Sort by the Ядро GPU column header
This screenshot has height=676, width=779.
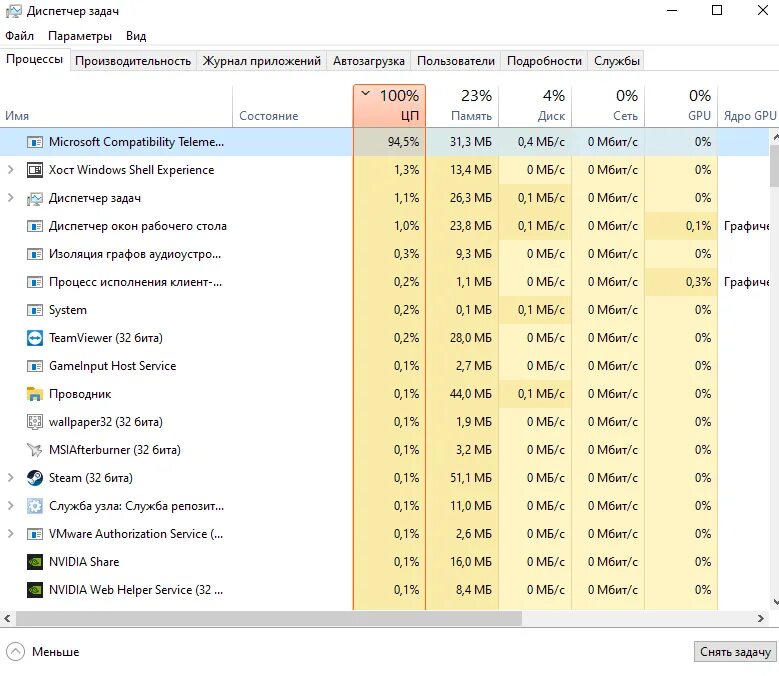click(x=749, y=105)
